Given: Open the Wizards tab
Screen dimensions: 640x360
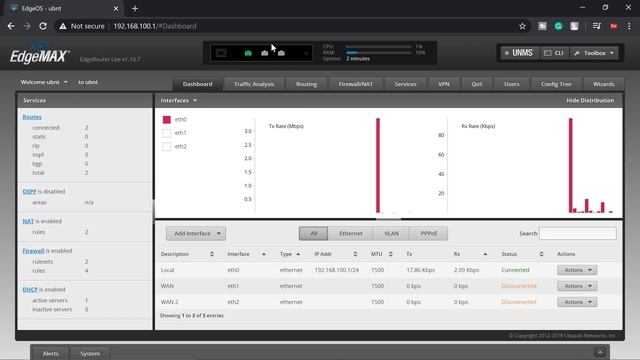Looking at the screenshot, I should coord(603,84).
